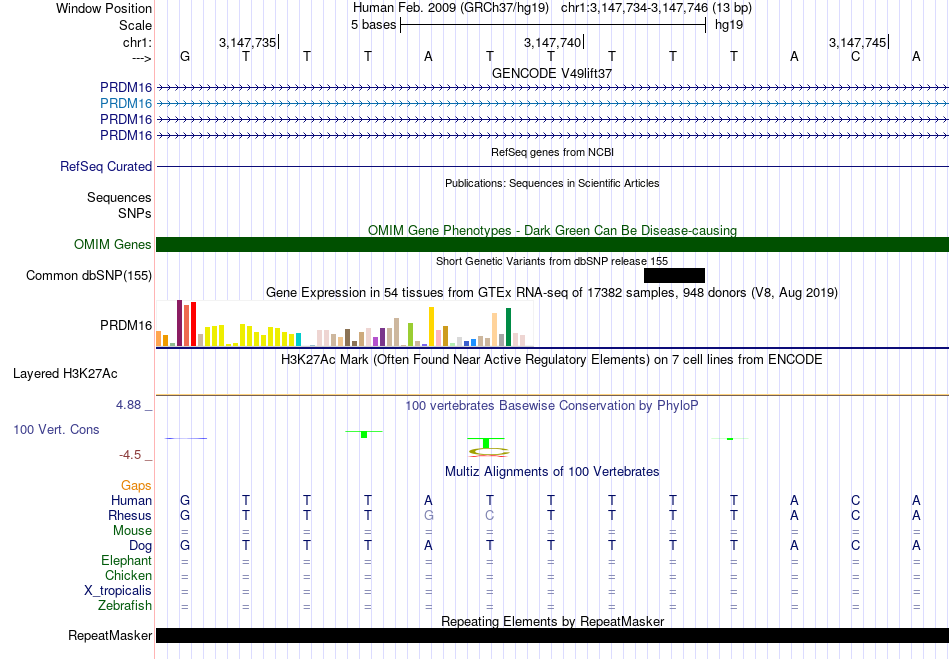
Task: Select the Elephant alignment row label
Action: point(127,561)
